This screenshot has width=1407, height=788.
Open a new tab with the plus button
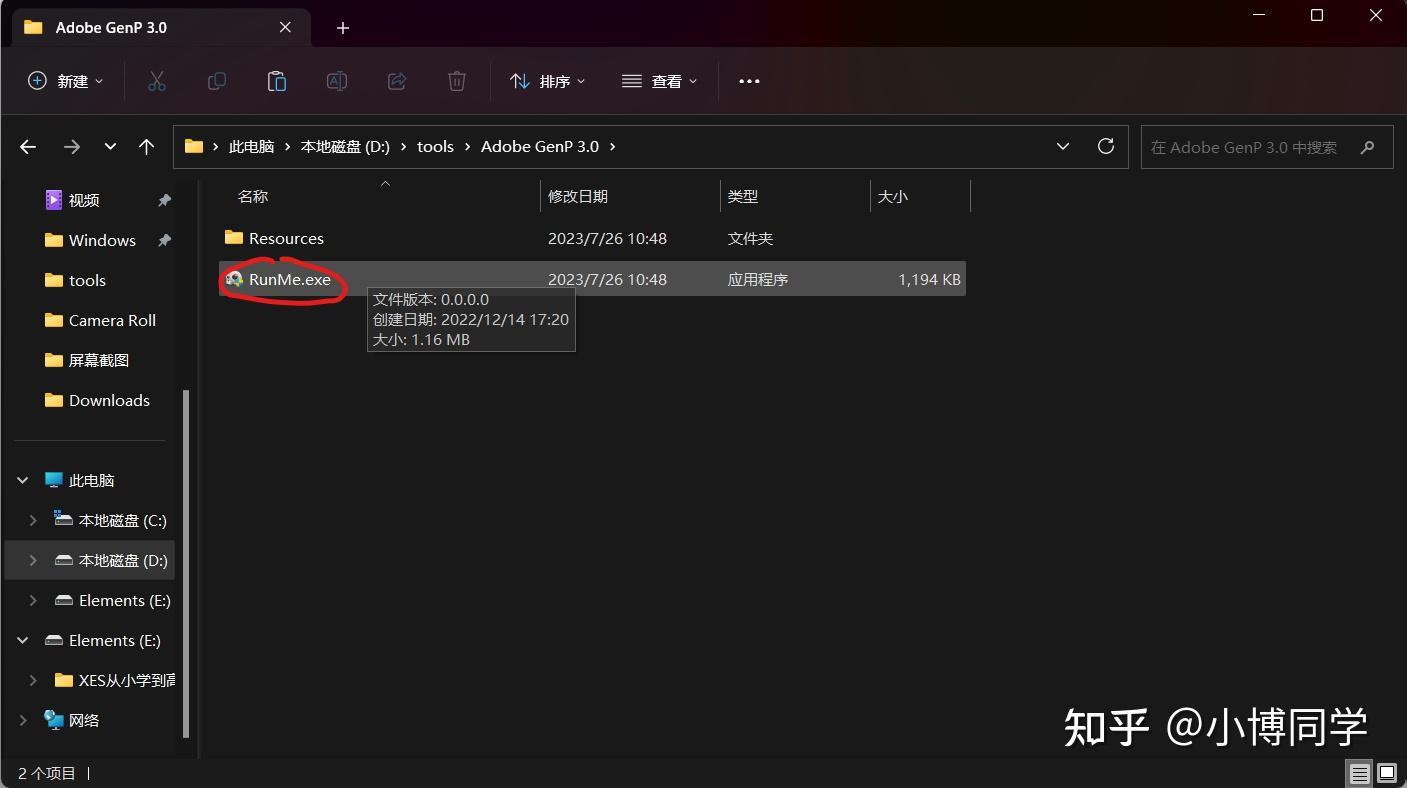click(343, 27)
